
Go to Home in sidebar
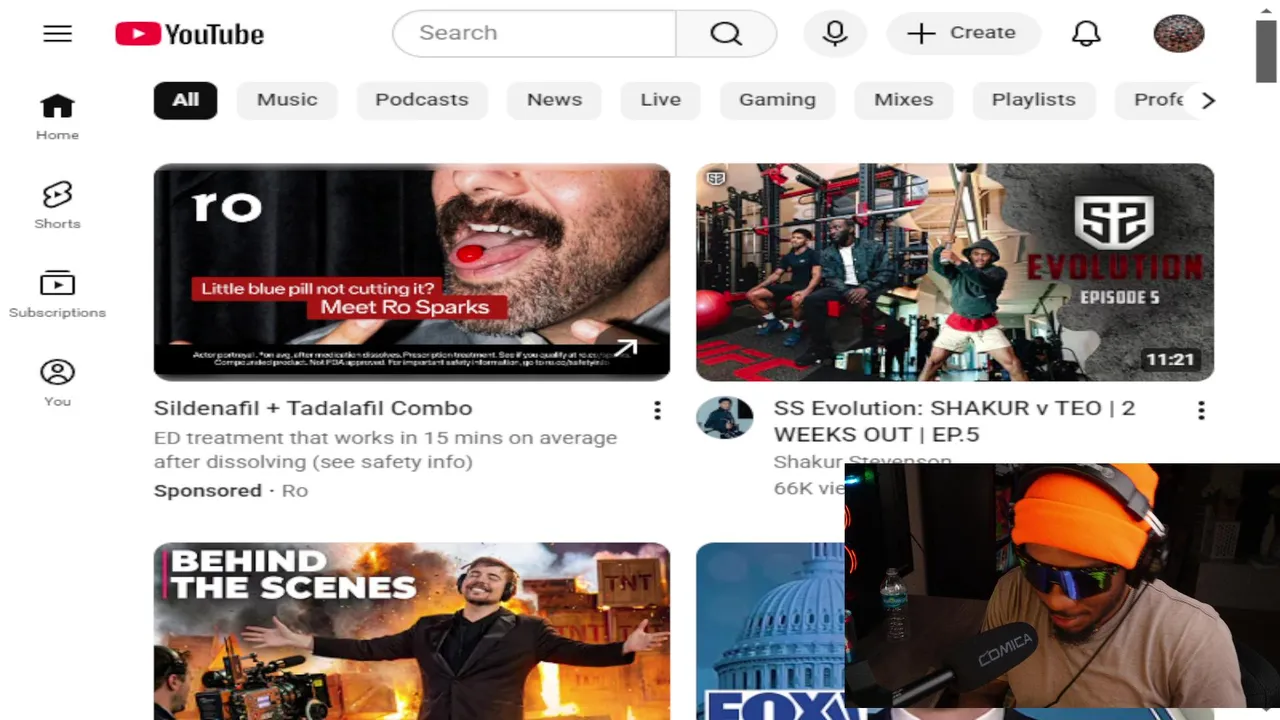(57, 117)
